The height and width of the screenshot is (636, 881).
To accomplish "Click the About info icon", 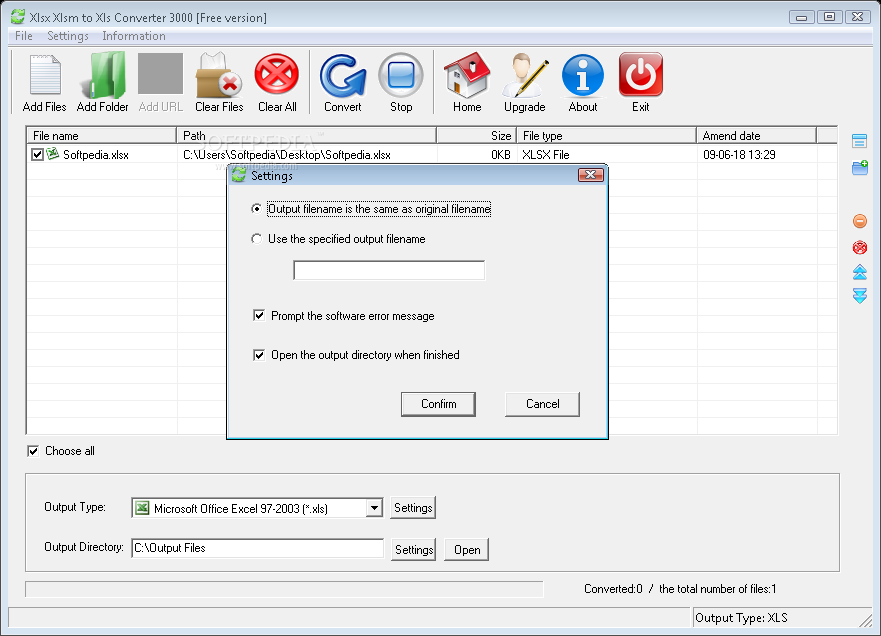I will (x=582, y=74).
